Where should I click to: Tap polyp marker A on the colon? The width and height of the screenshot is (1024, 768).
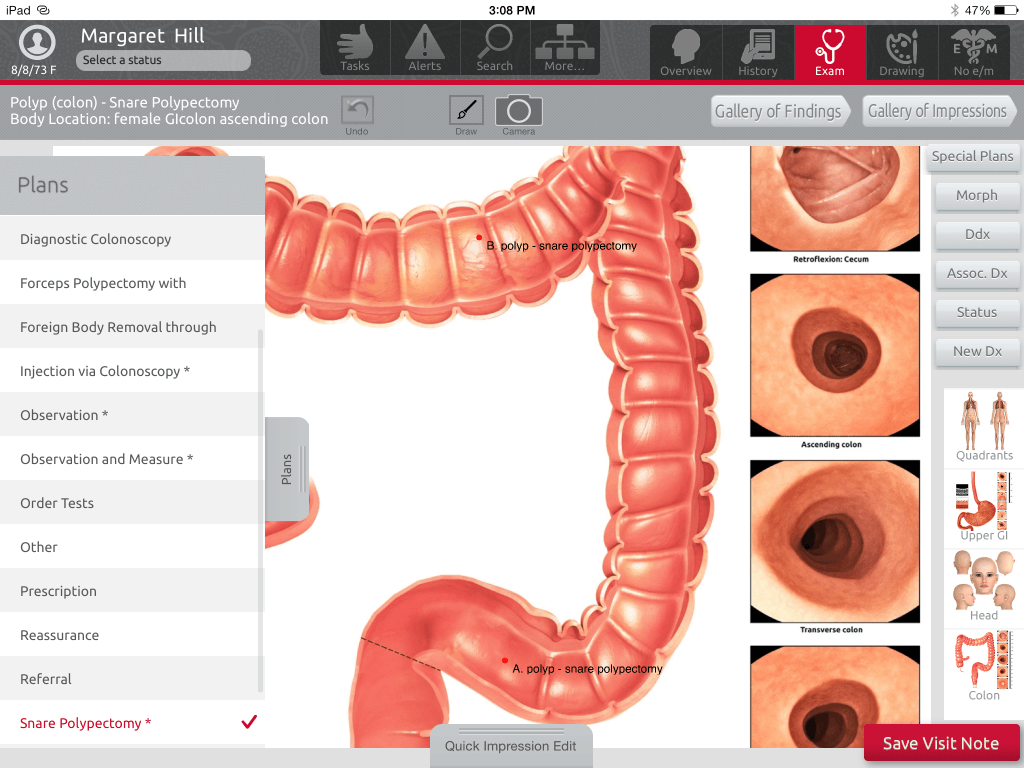(x=505, y=661)
